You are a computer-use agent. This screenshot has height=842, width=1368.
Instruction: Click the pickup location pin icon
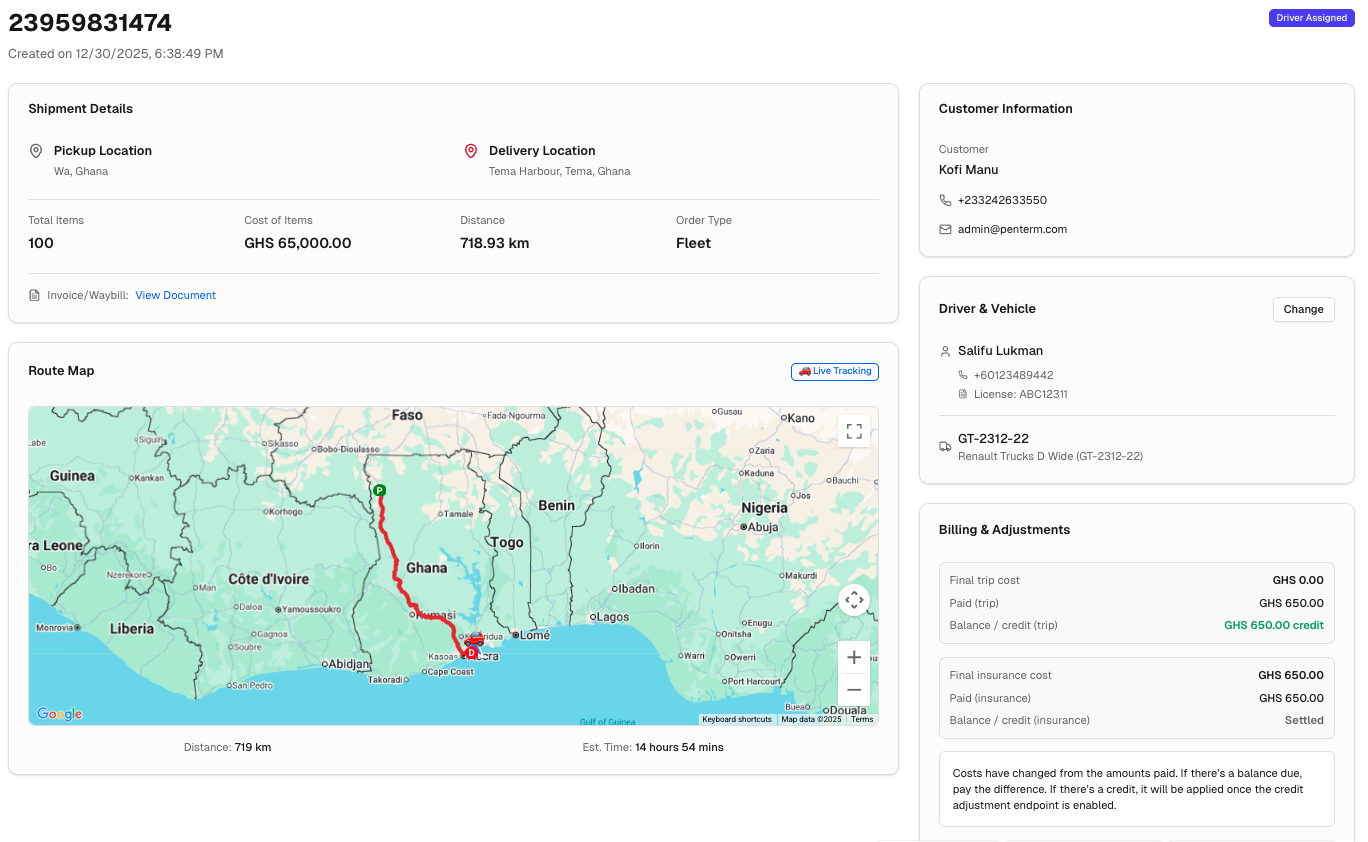pos(36,150)
